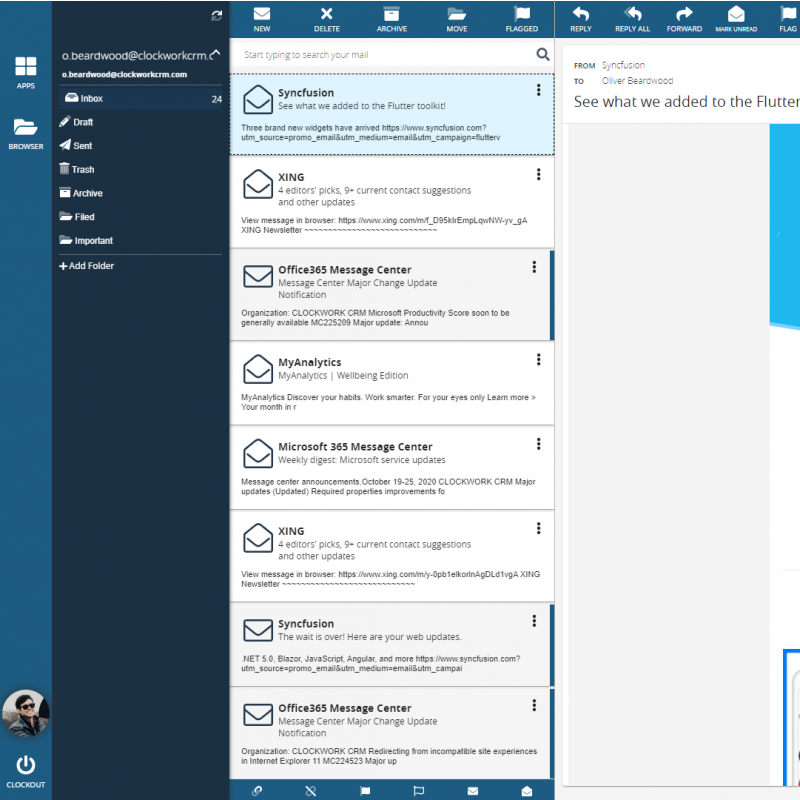800x800 pixels.
Task: Click REPLY ALL
Action: (x=632, y=19)
